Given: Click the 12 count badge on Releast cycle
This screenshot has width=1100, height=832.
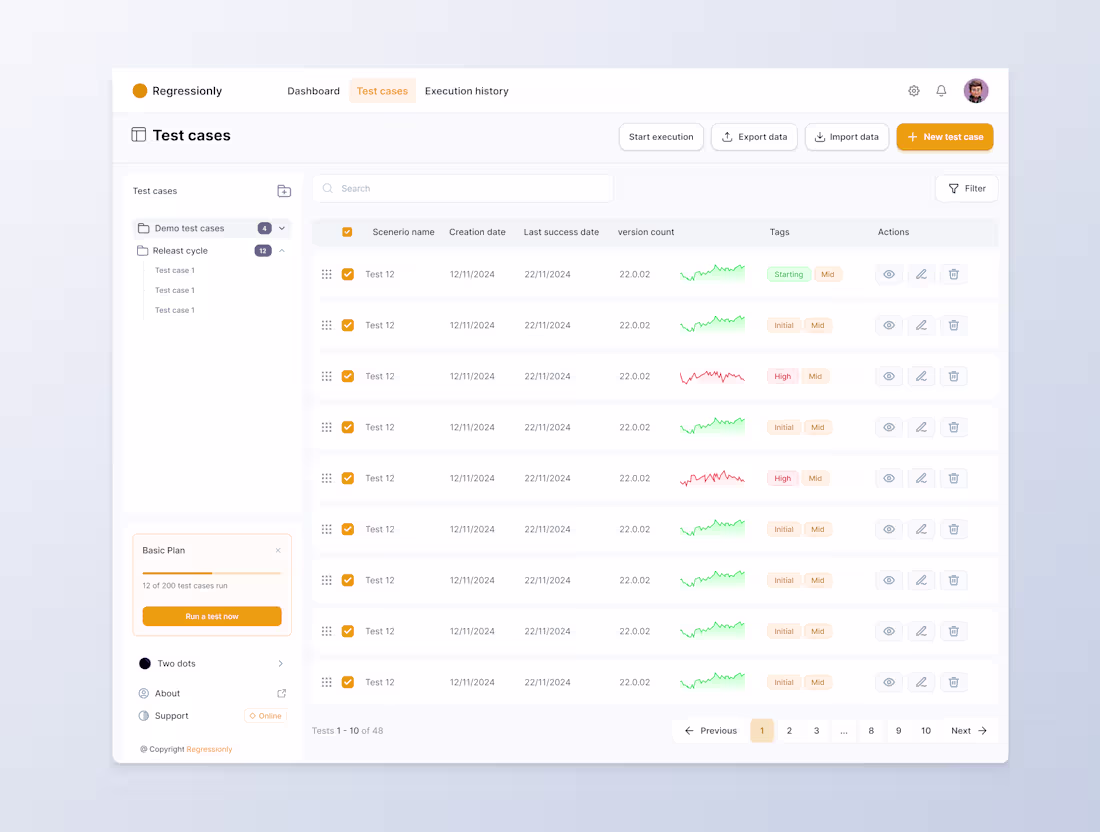Looking at the screenshot, I should (x=263, y=250).
